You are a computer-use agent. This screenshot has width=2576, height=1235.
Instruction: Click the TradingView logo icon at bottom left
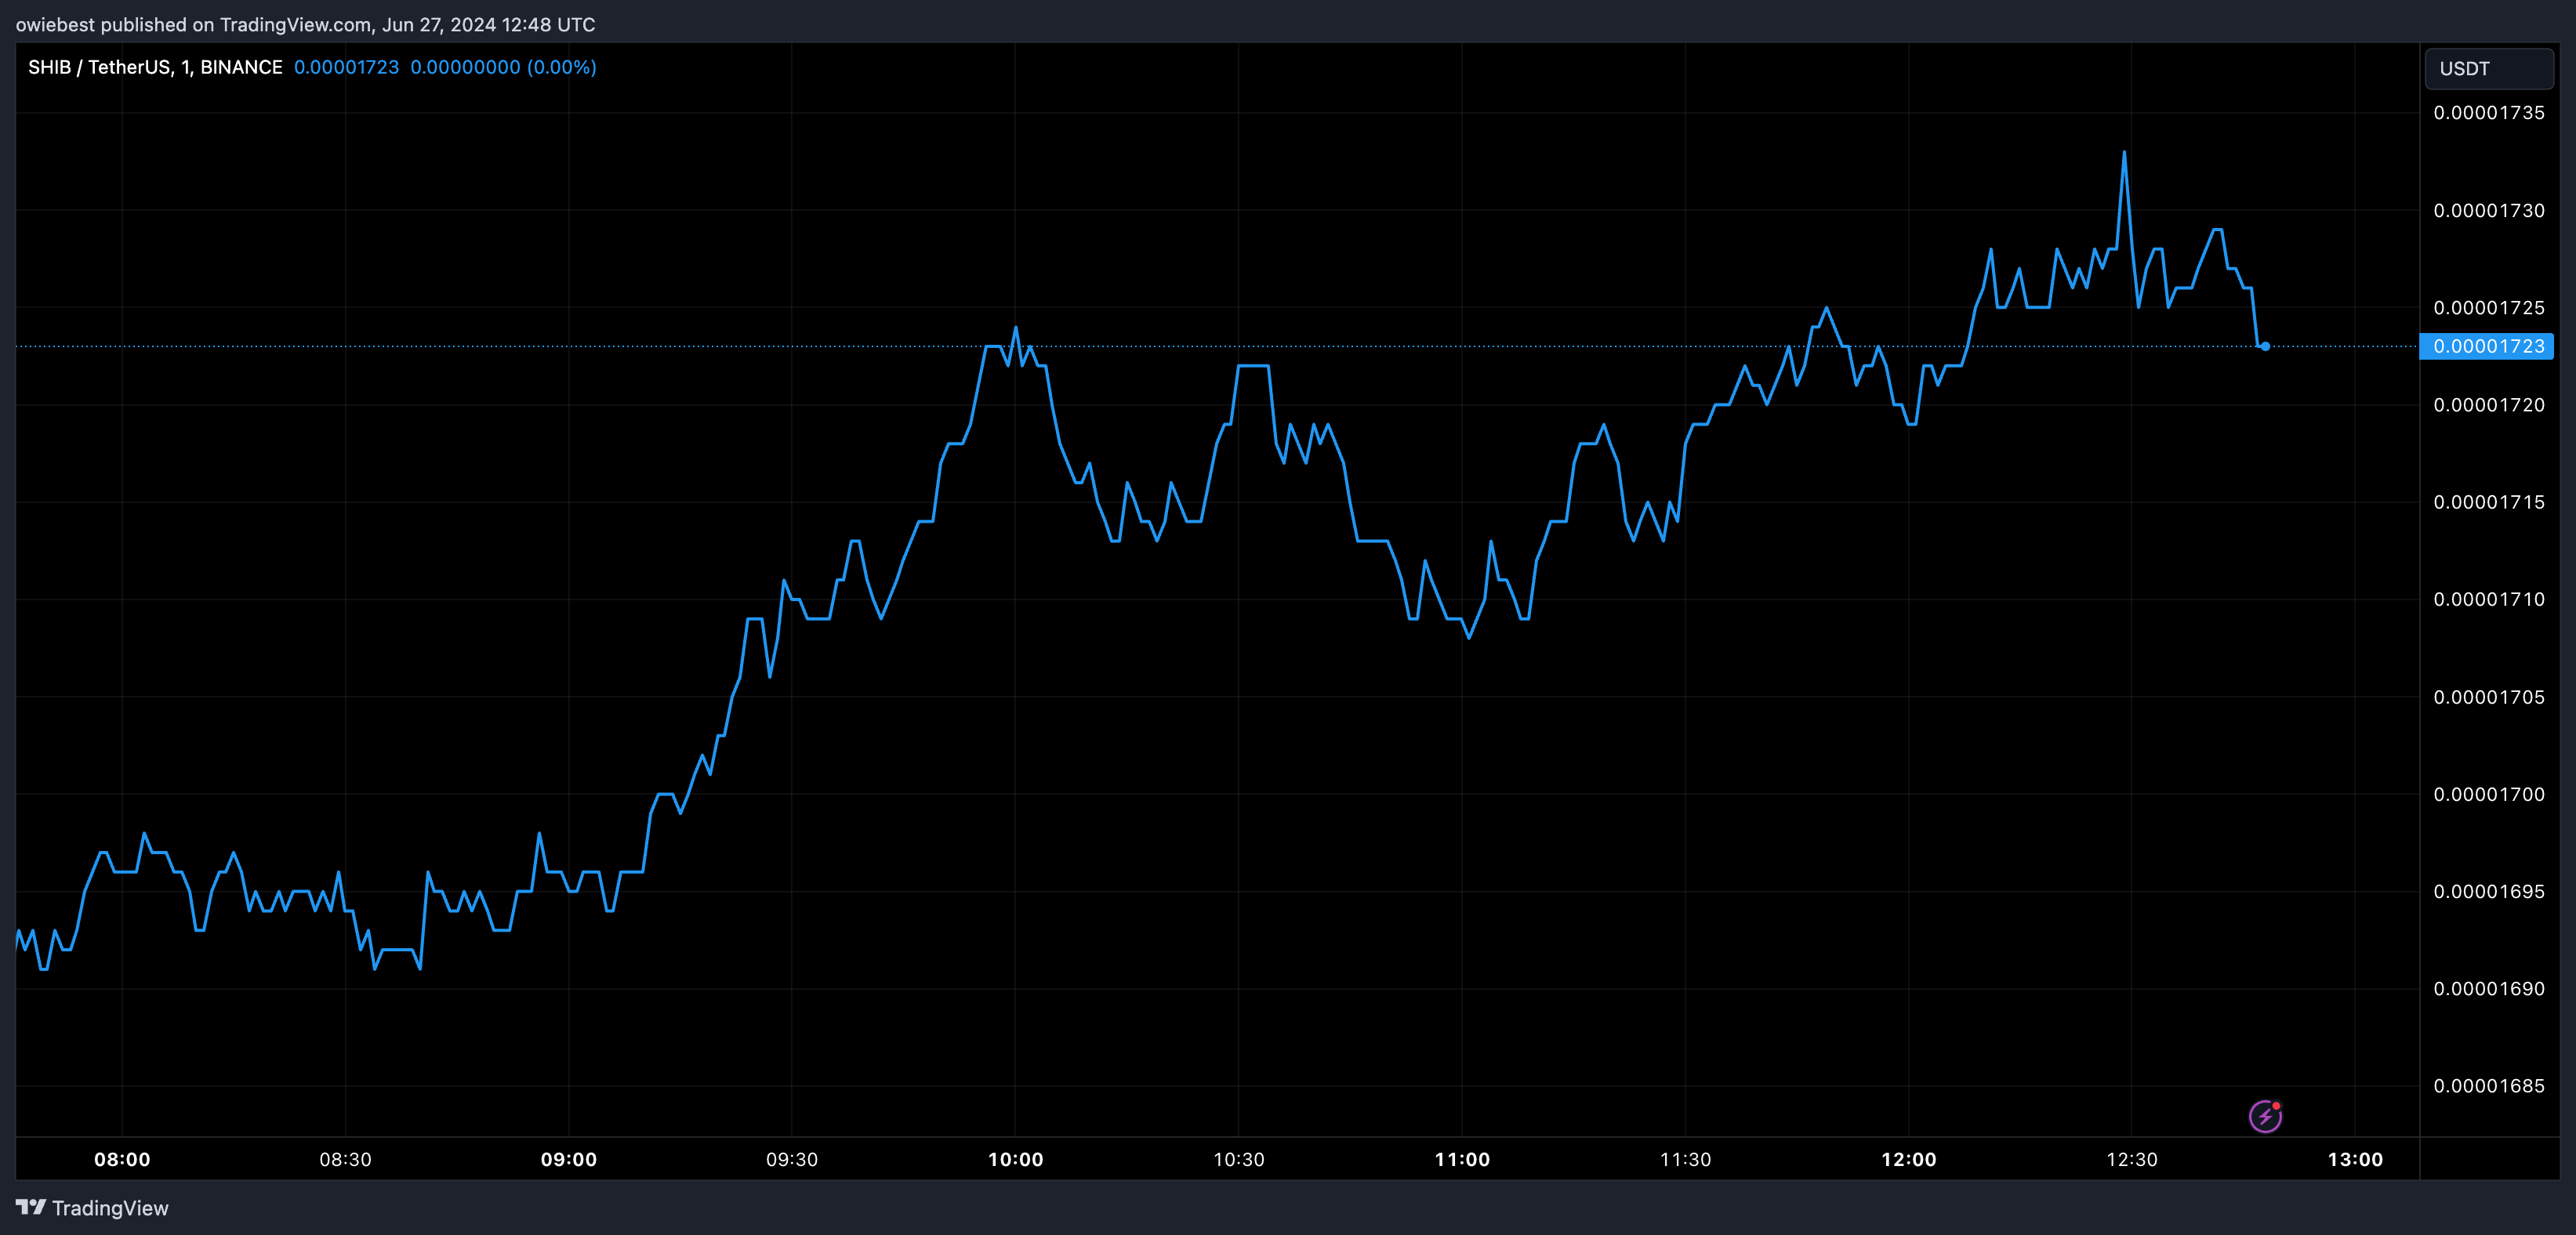(31, 1207)
